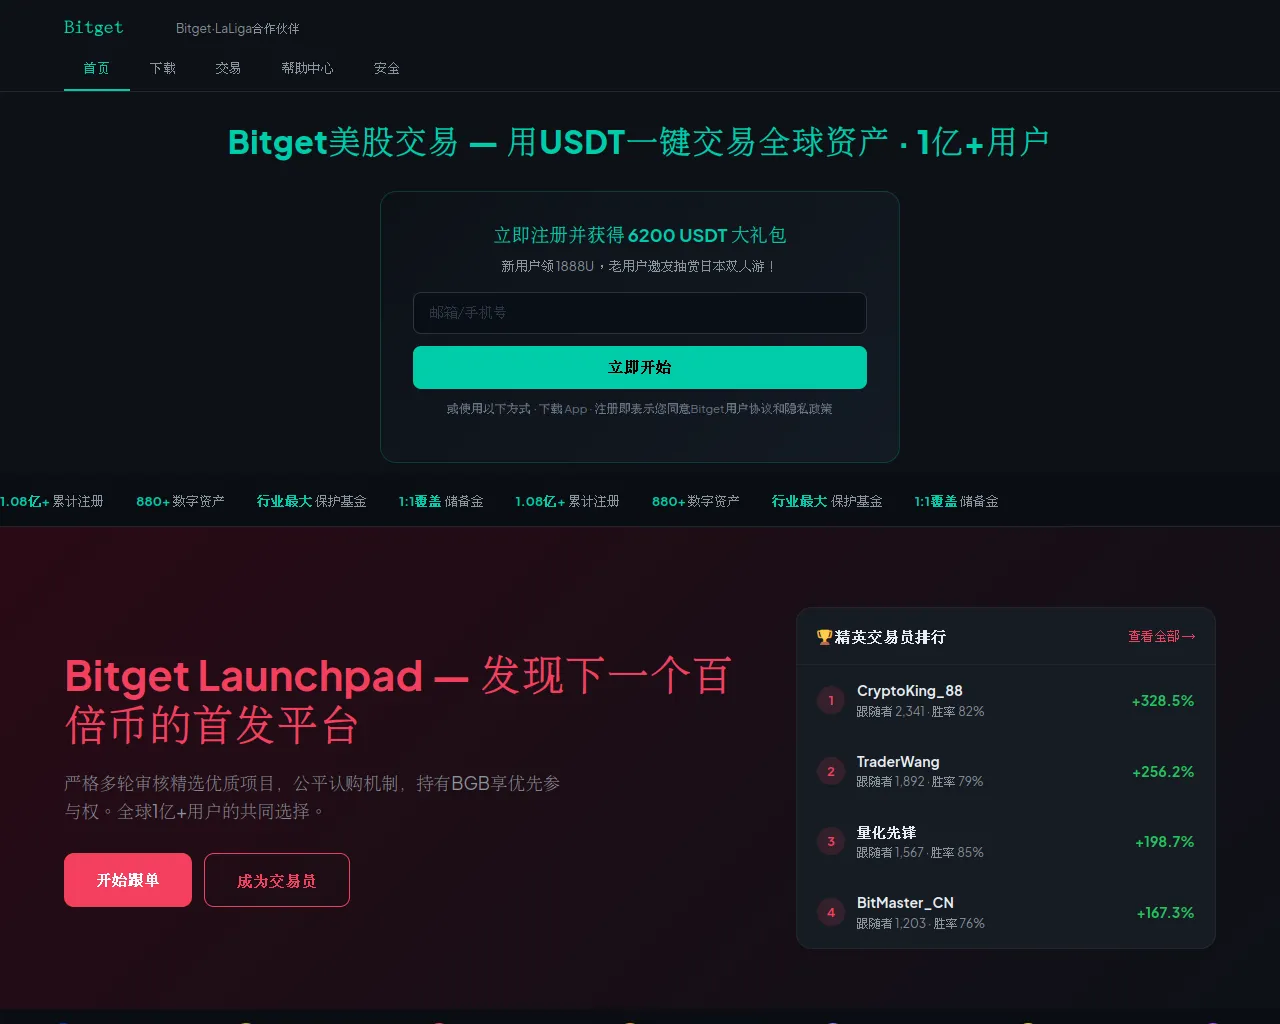1280x1024 pixels.
Task: Go to the 交易 tab
Action: (228, 69)
